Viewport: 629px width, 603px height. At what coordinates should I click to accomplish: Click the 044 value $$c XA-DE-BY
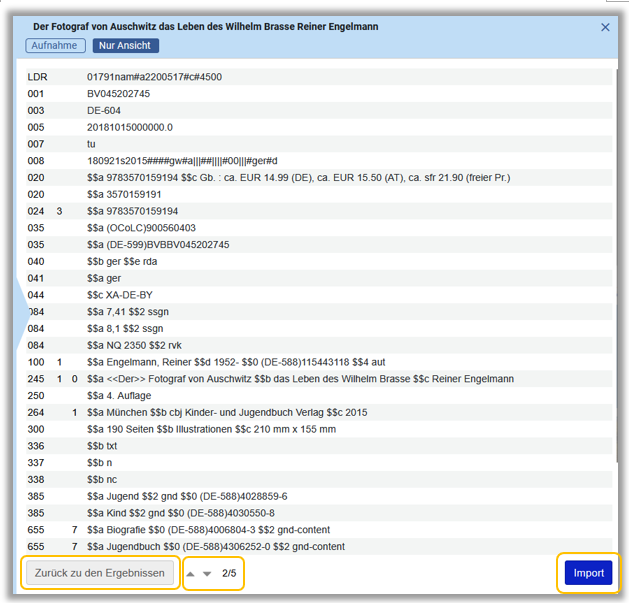pos(120,295)
